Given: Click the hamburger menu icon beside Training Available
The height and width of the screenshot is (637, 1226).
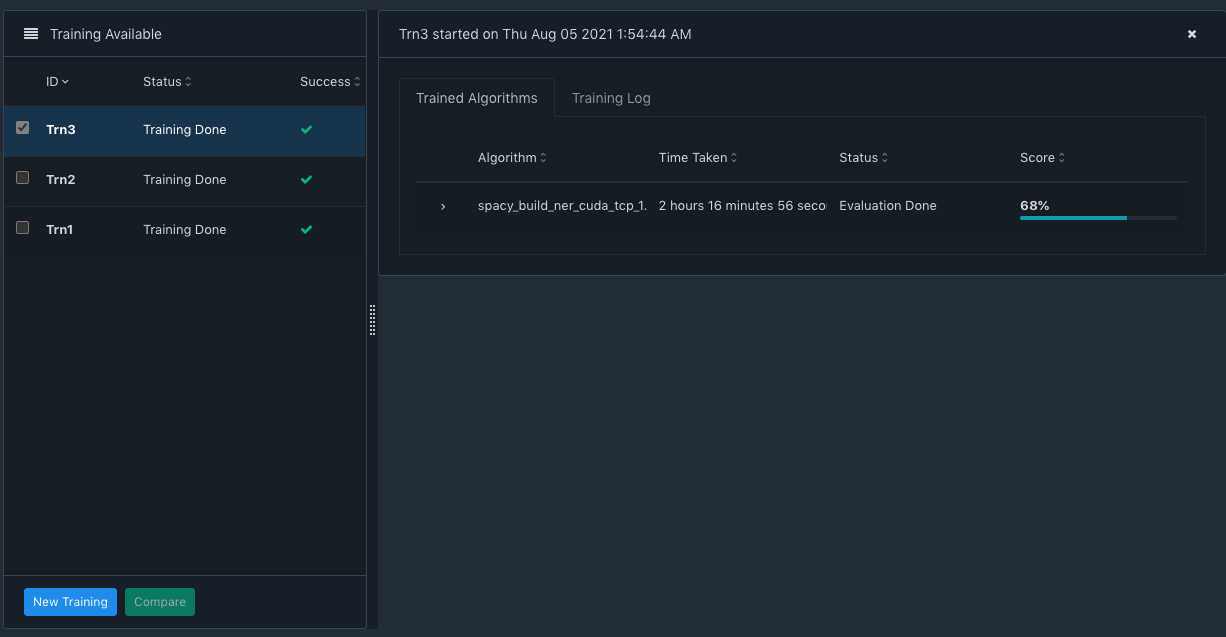Looking at the screenshot, I should click(x=31, y=34).
